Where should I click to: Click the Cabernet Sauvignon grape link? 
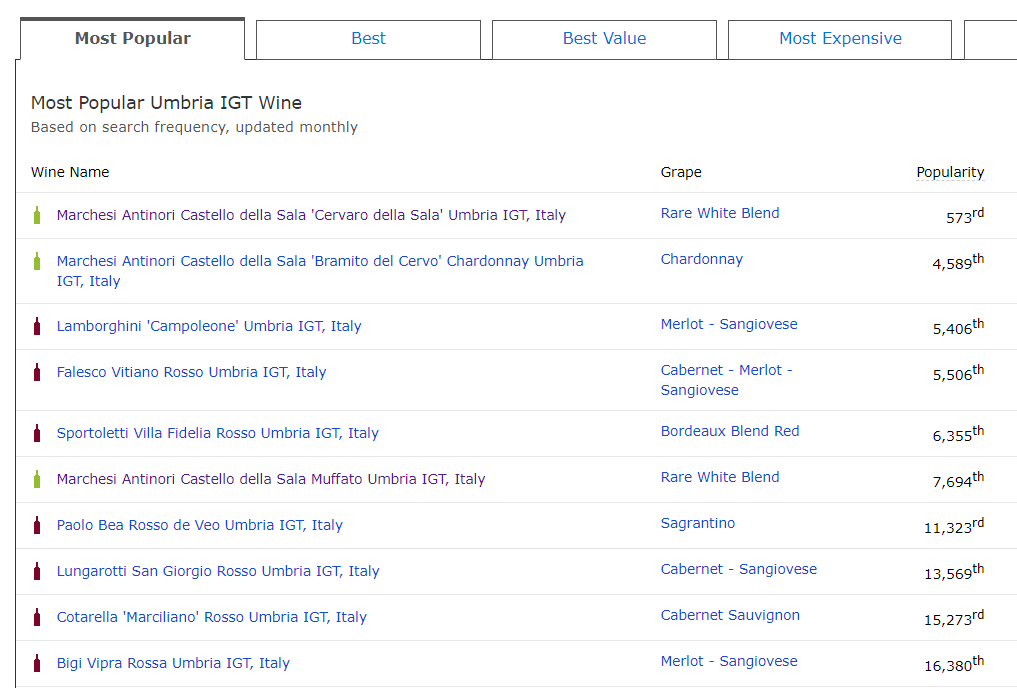pyautogui.click(x=730, y=615)
